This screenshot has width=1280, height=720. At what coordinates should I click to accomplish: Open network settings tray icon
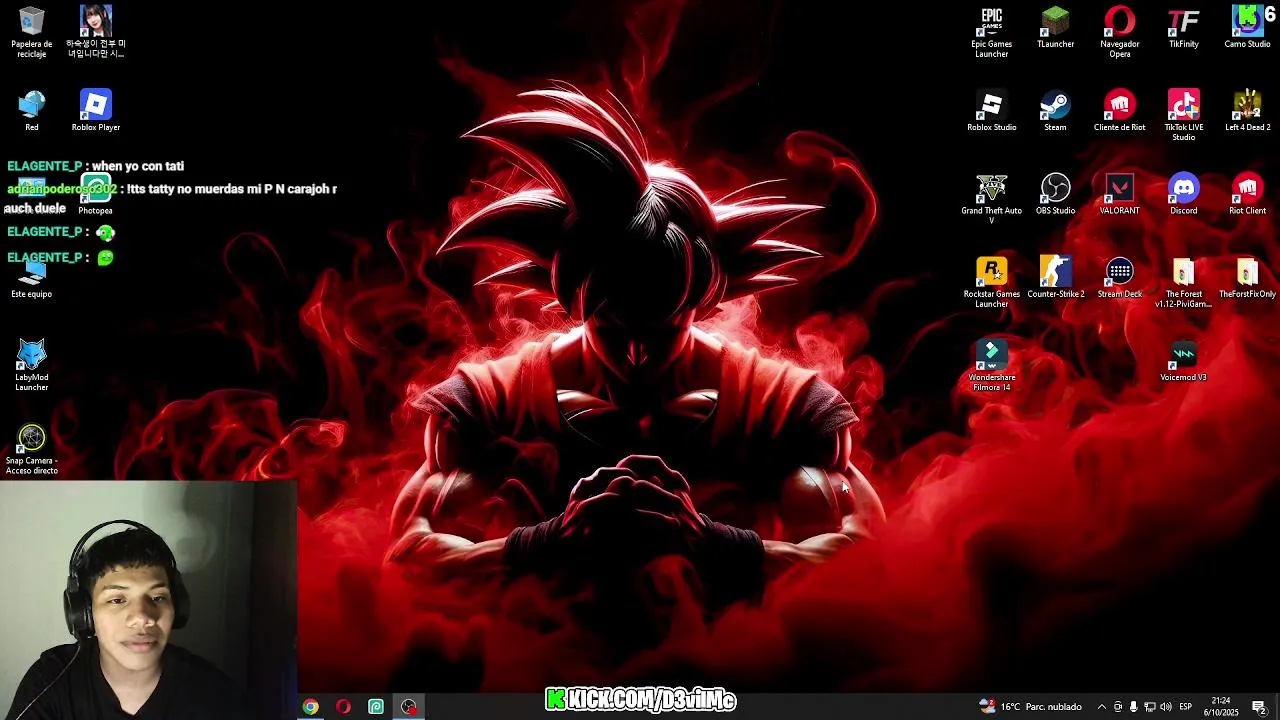coord(1149,706)
